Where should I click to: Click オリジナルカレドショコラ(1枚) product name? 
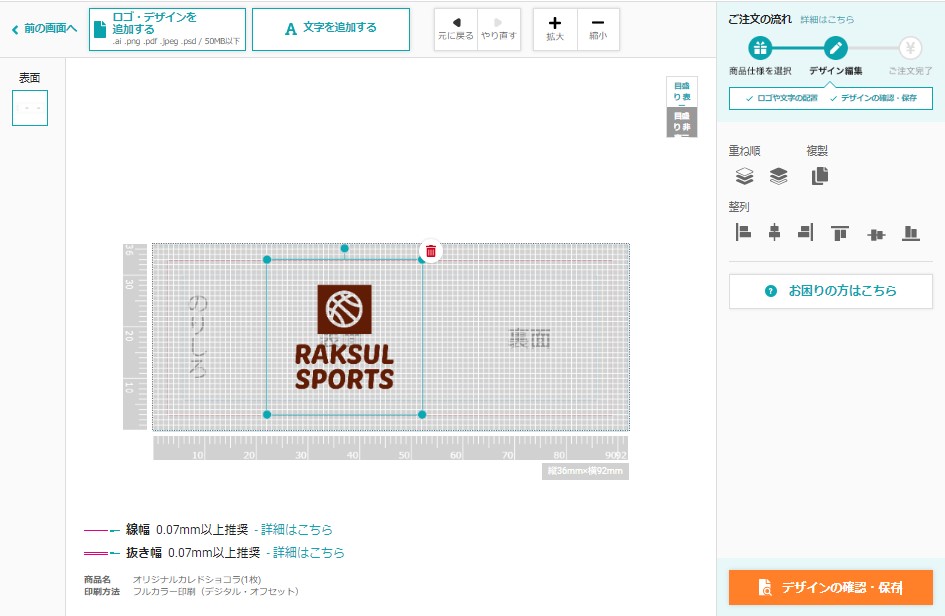point(196,579)
